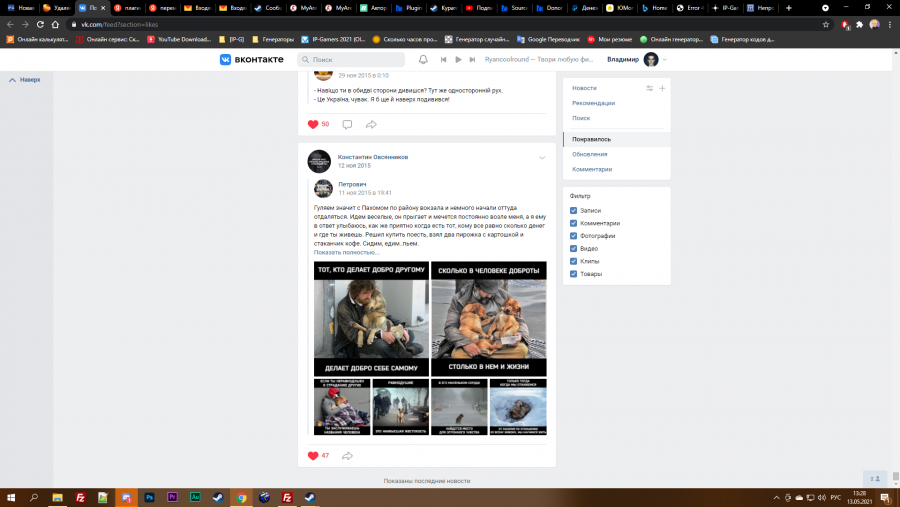The image size is (900, 507).
Task: Unlike the post with 47 likes
Action: [x=313, y=455]
